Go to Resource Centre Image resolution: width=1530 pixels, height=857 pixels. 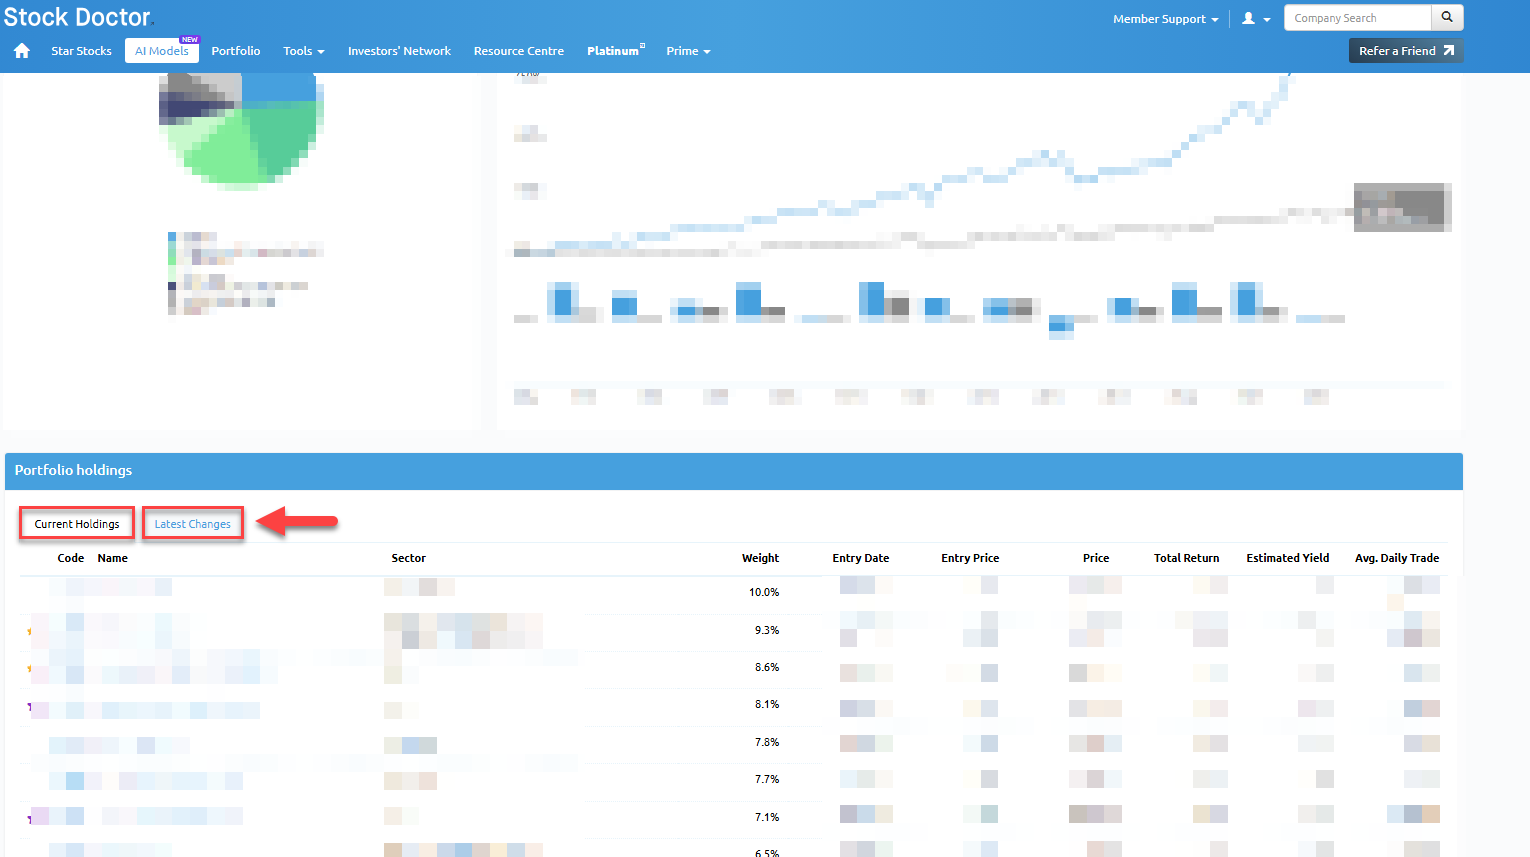click(x=519, y=51)
